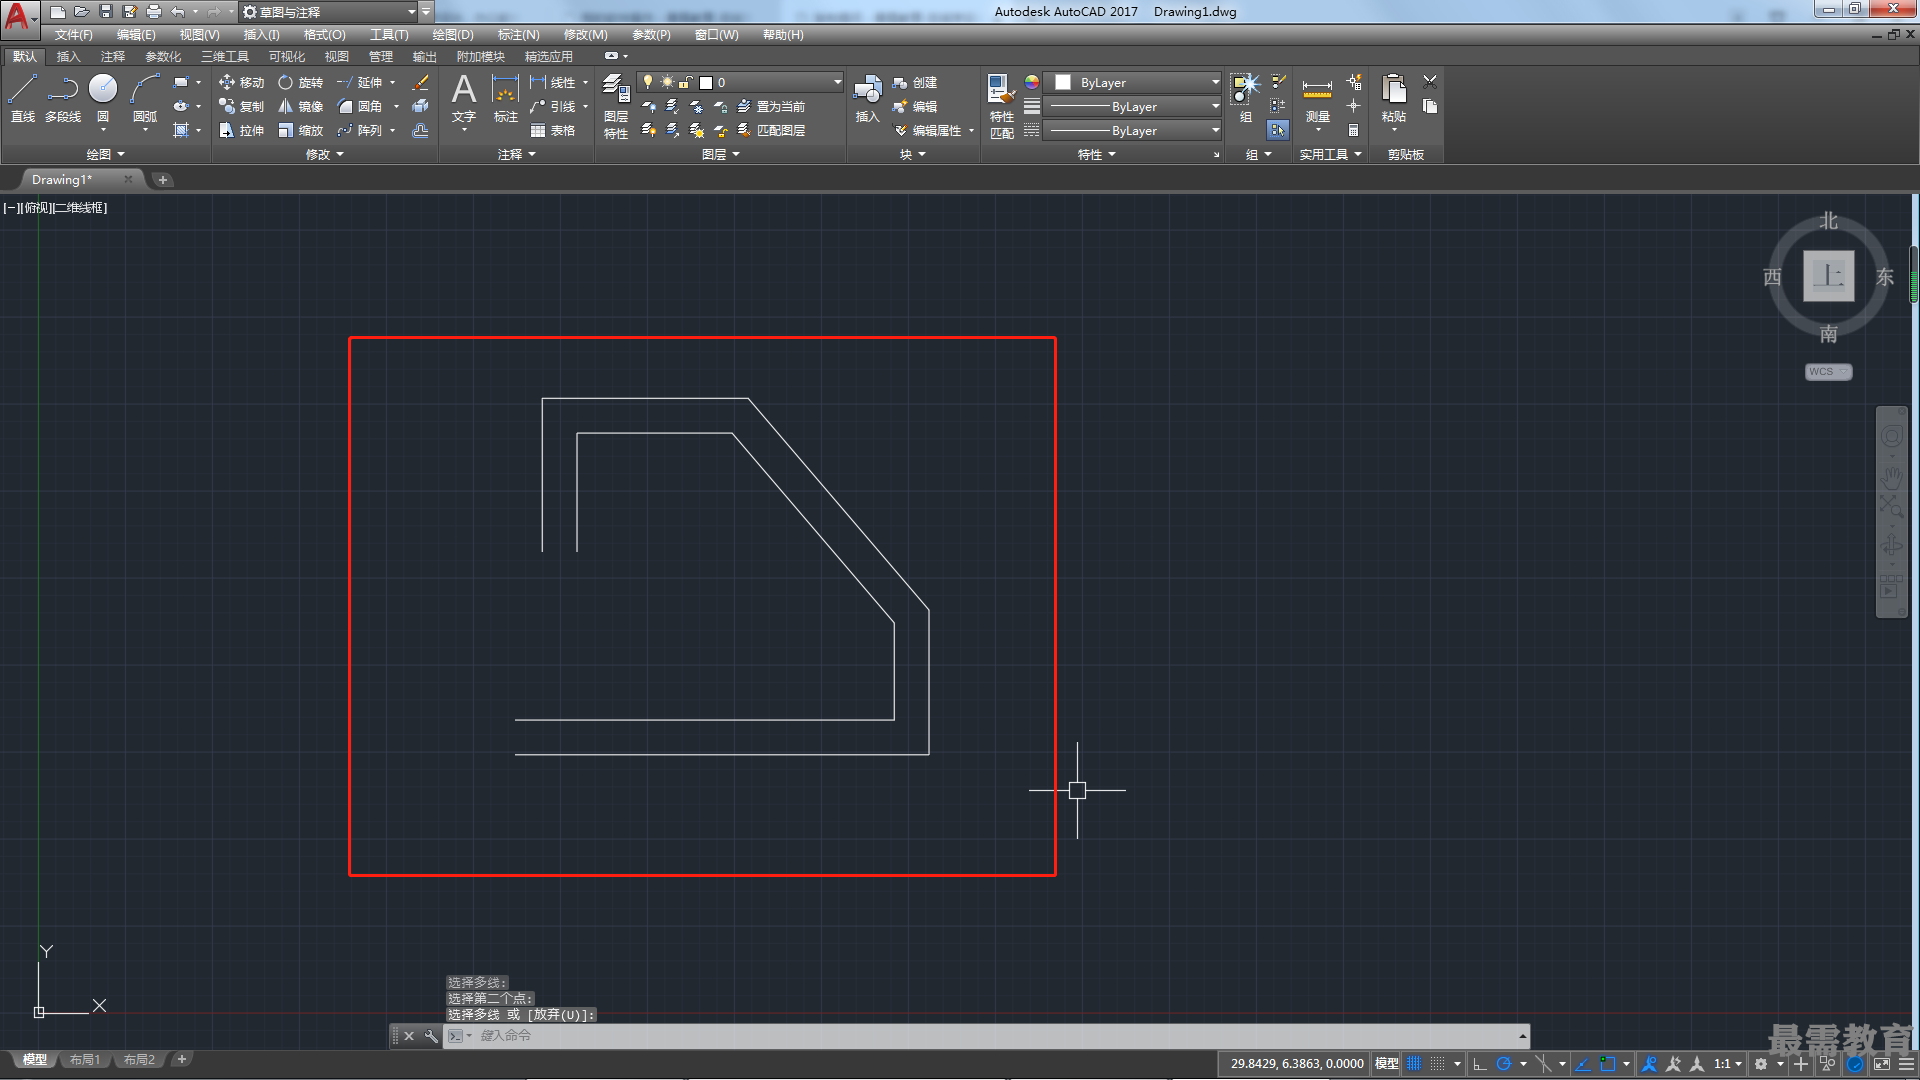Toggle ortho mode in the status bar

[x=1480, y=1064]
